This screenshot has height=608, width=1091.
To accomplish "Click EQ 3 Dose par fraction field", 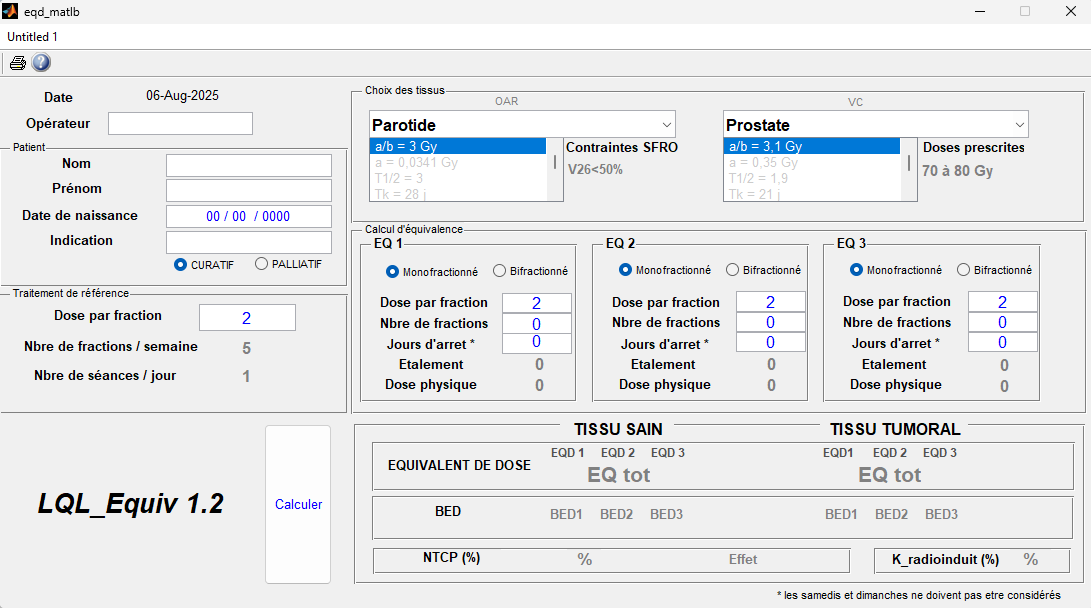I will click(1002, 301).
